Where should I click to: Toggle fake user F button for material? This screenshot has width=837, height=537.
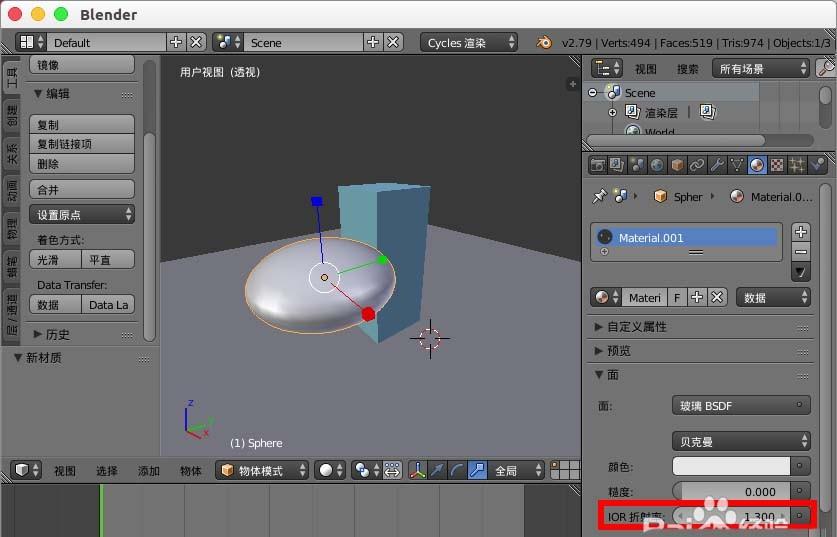click(x=677, y=297)
